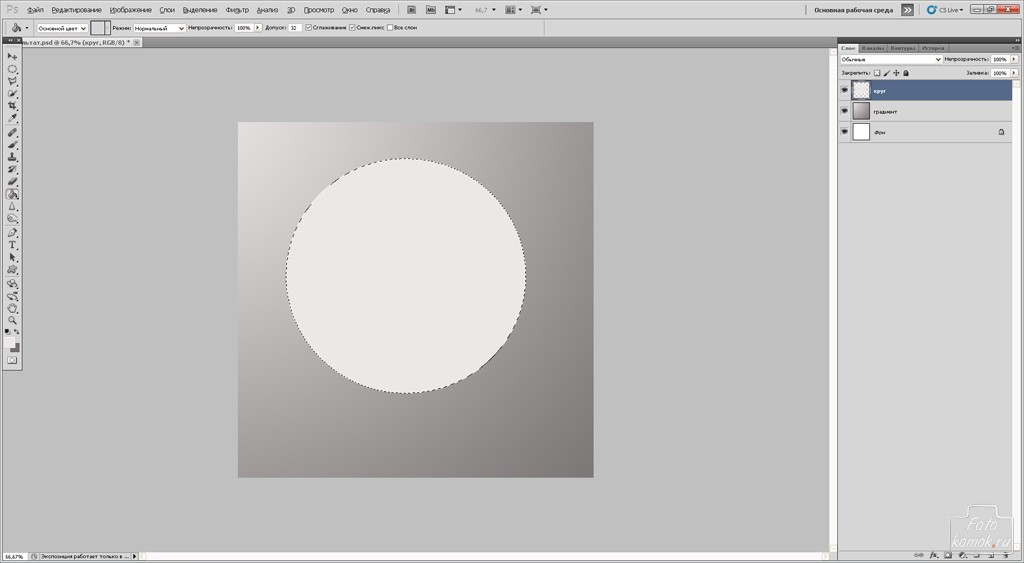
Task: Open the Фильтр menu
Action: [237, 10]
